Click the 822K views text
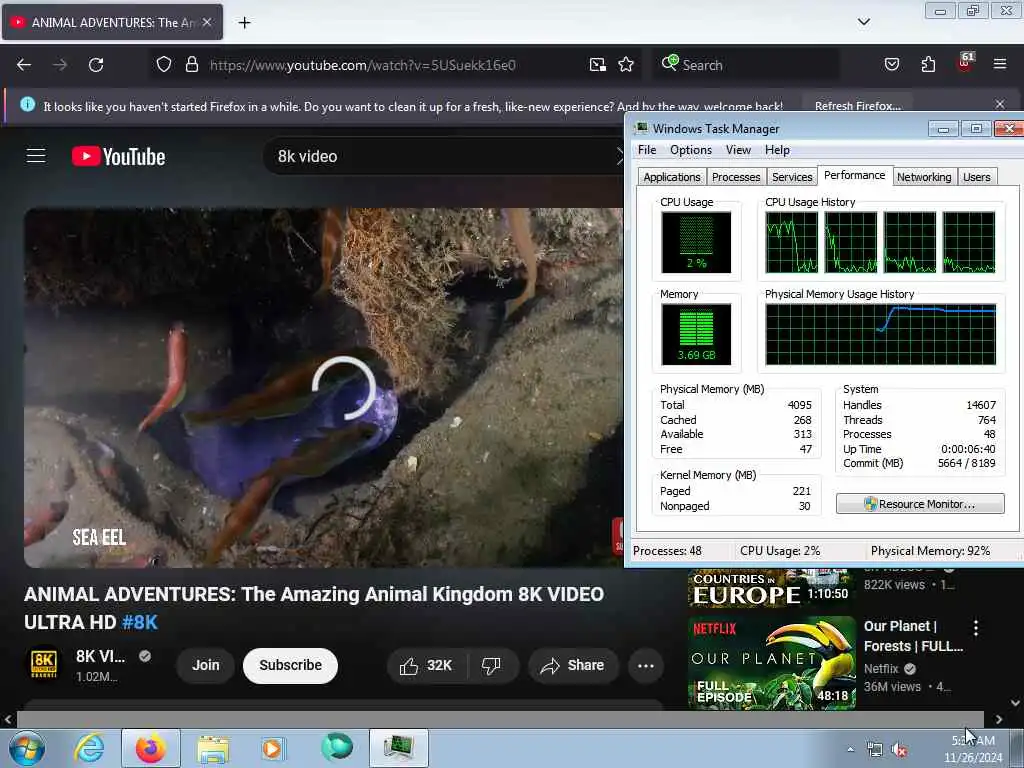 pos(894,584)
